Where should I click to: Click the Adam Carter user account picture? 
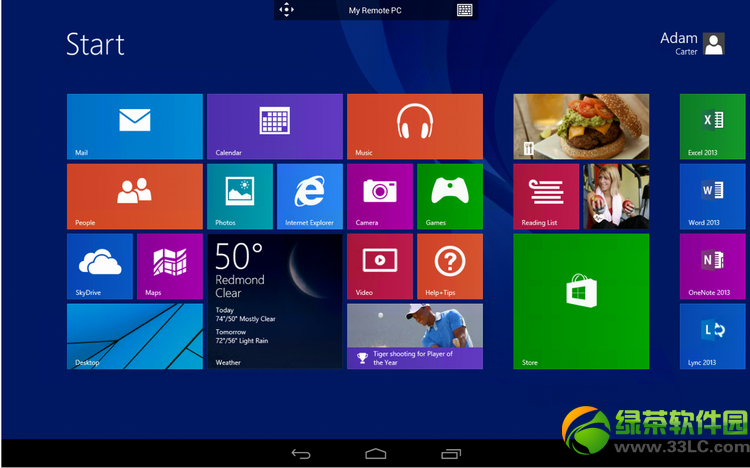tap(714, 44)
